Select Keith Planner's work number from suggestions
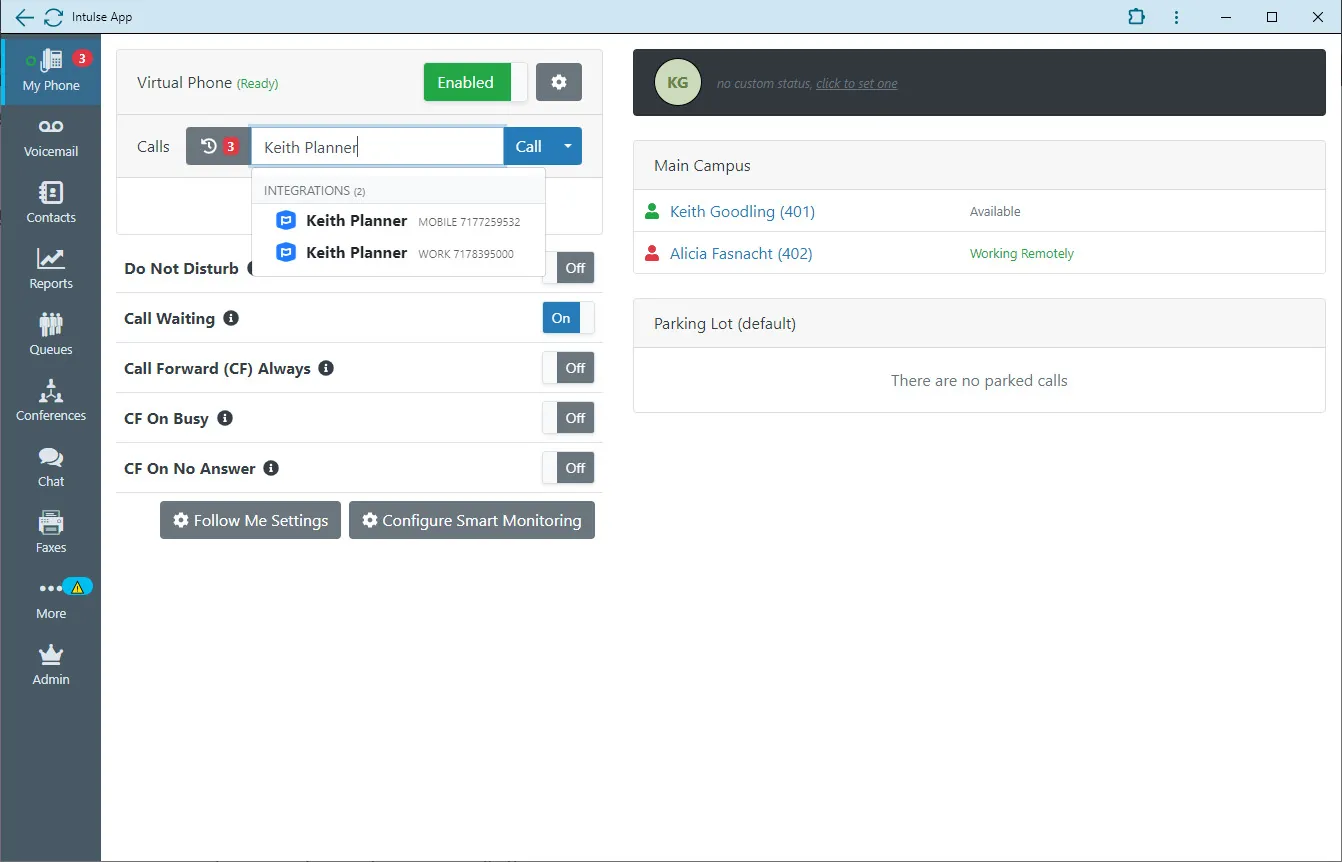 pyautogui.click(x=397, y=253)
